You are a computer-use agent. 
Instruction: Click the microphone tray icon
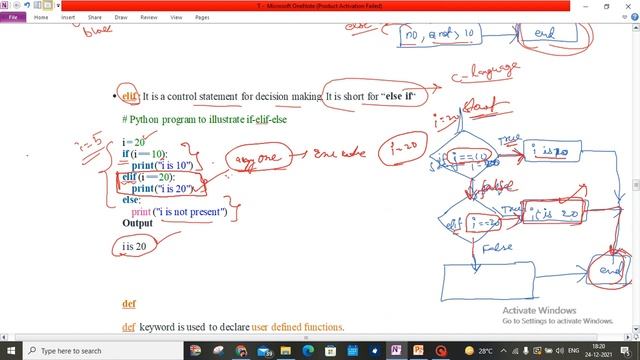(526, 351)
